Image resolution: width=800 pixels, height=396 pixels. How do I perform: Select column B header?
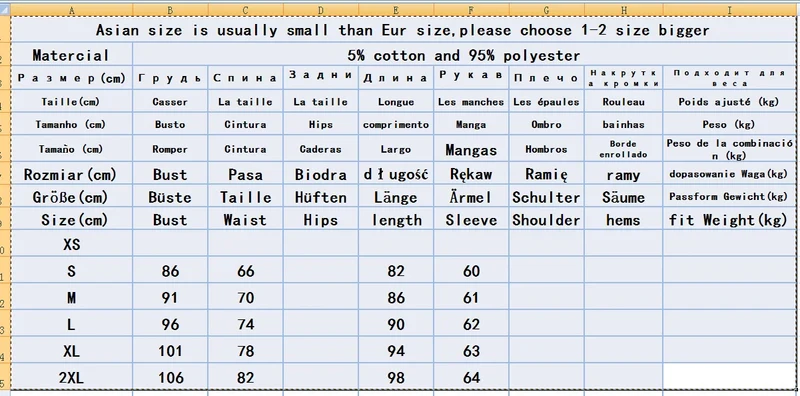pos(170,10)
